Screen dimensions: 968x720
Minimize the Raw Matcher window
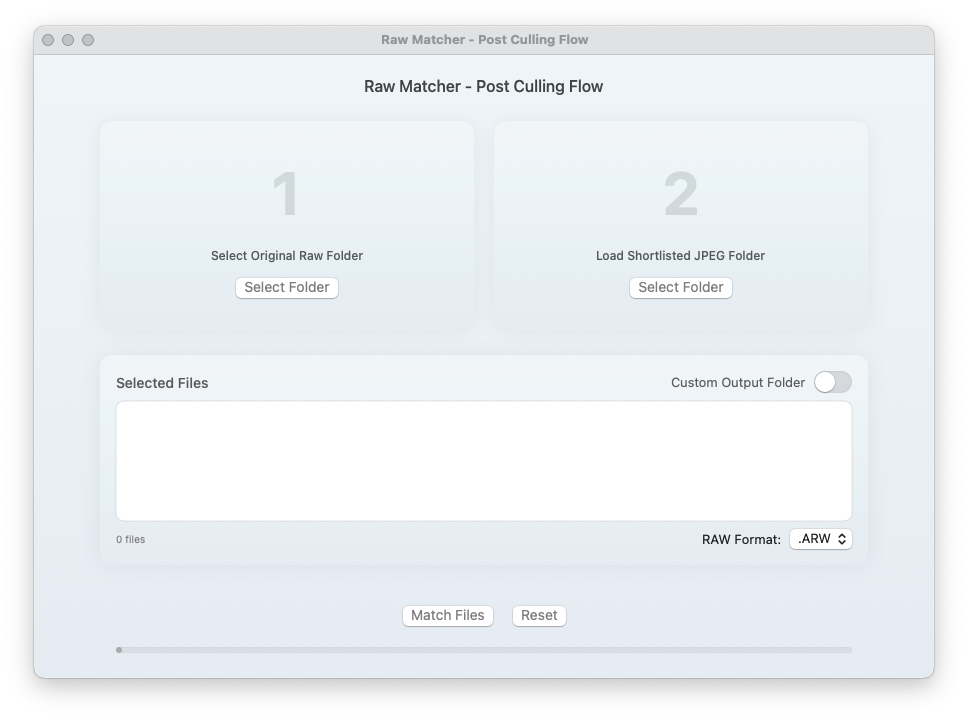pyautogui.click(x=68, y=40)
